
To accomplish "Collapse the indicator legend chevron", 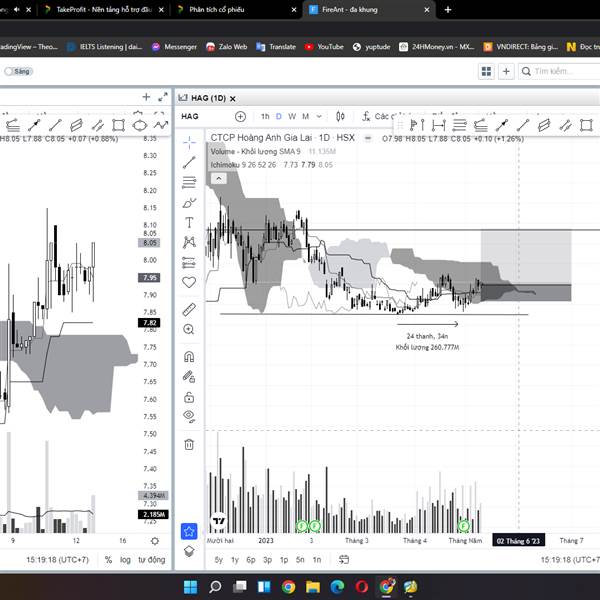I will tap(219, 178).
